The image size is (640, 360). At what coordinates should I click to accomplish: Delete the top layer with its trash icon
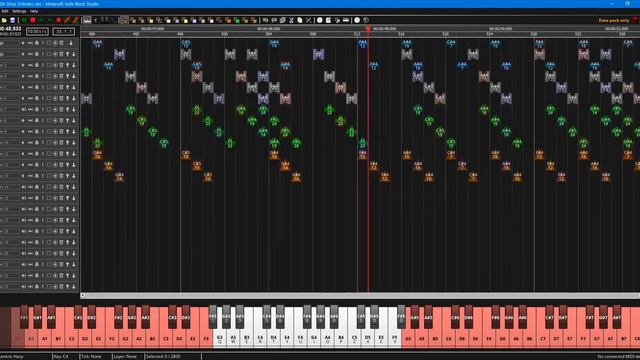point(61,43)
